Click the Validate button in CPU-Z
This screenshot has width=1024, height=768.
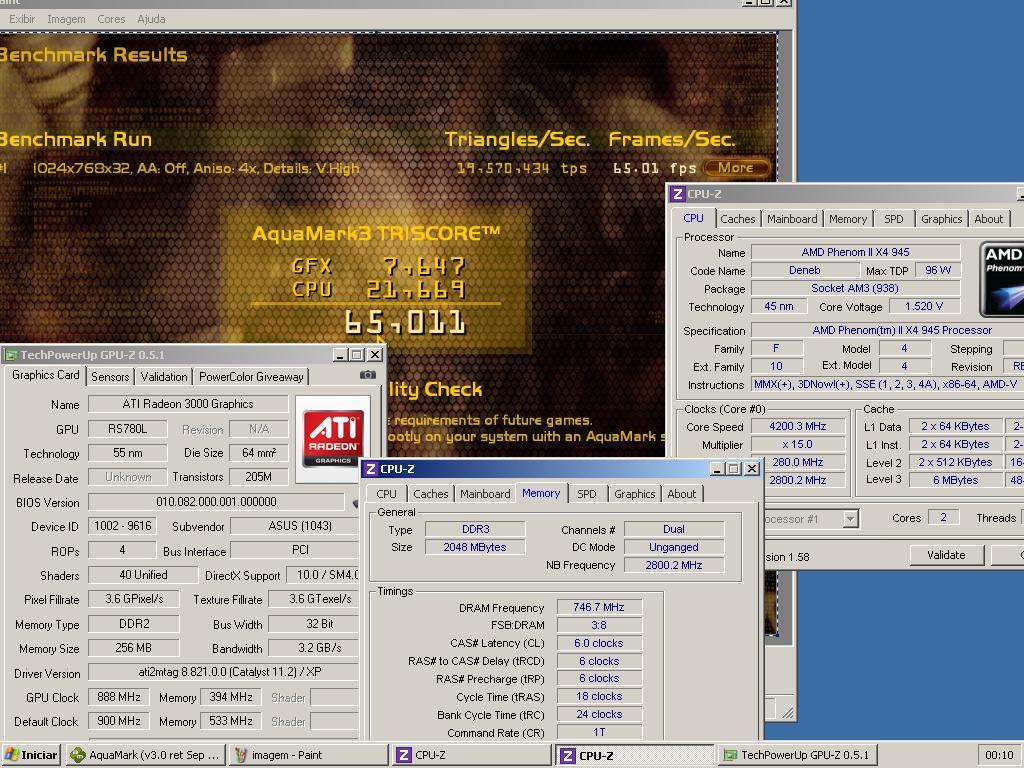pos(946,555)
